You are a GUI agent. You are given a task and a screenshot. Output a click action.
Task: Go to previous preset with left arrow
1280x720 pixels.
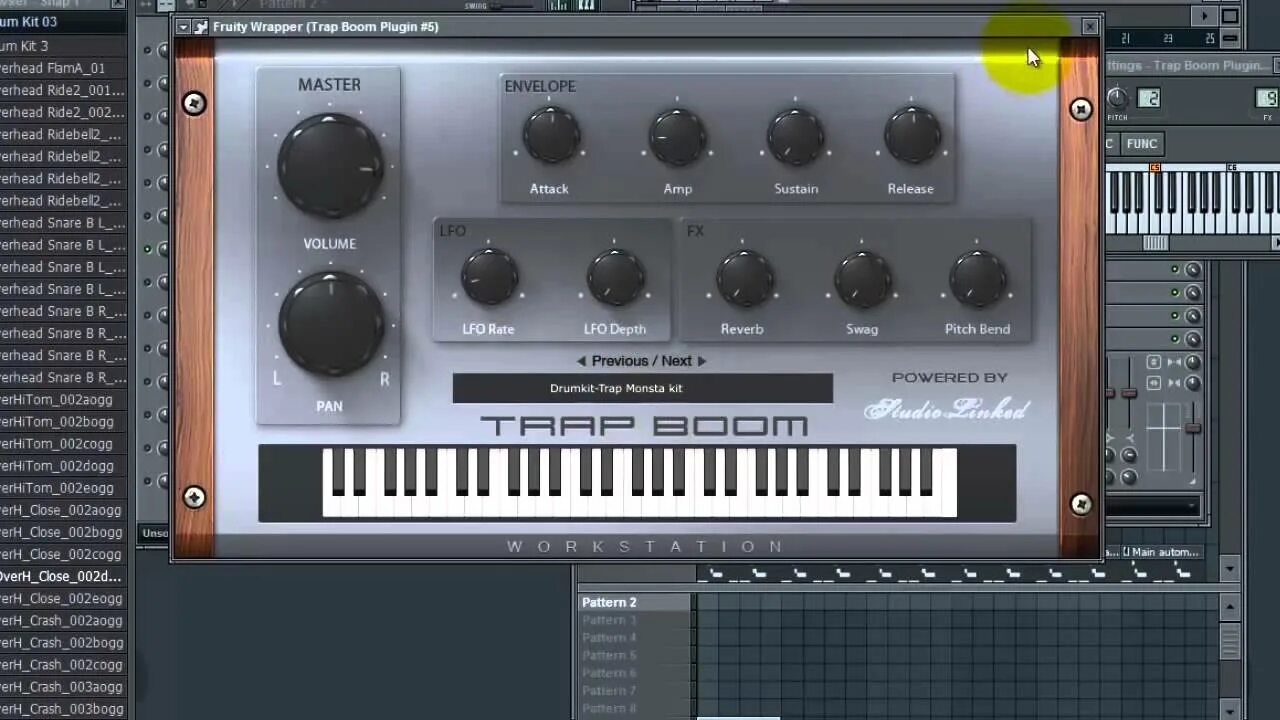(x=581, y=361)
